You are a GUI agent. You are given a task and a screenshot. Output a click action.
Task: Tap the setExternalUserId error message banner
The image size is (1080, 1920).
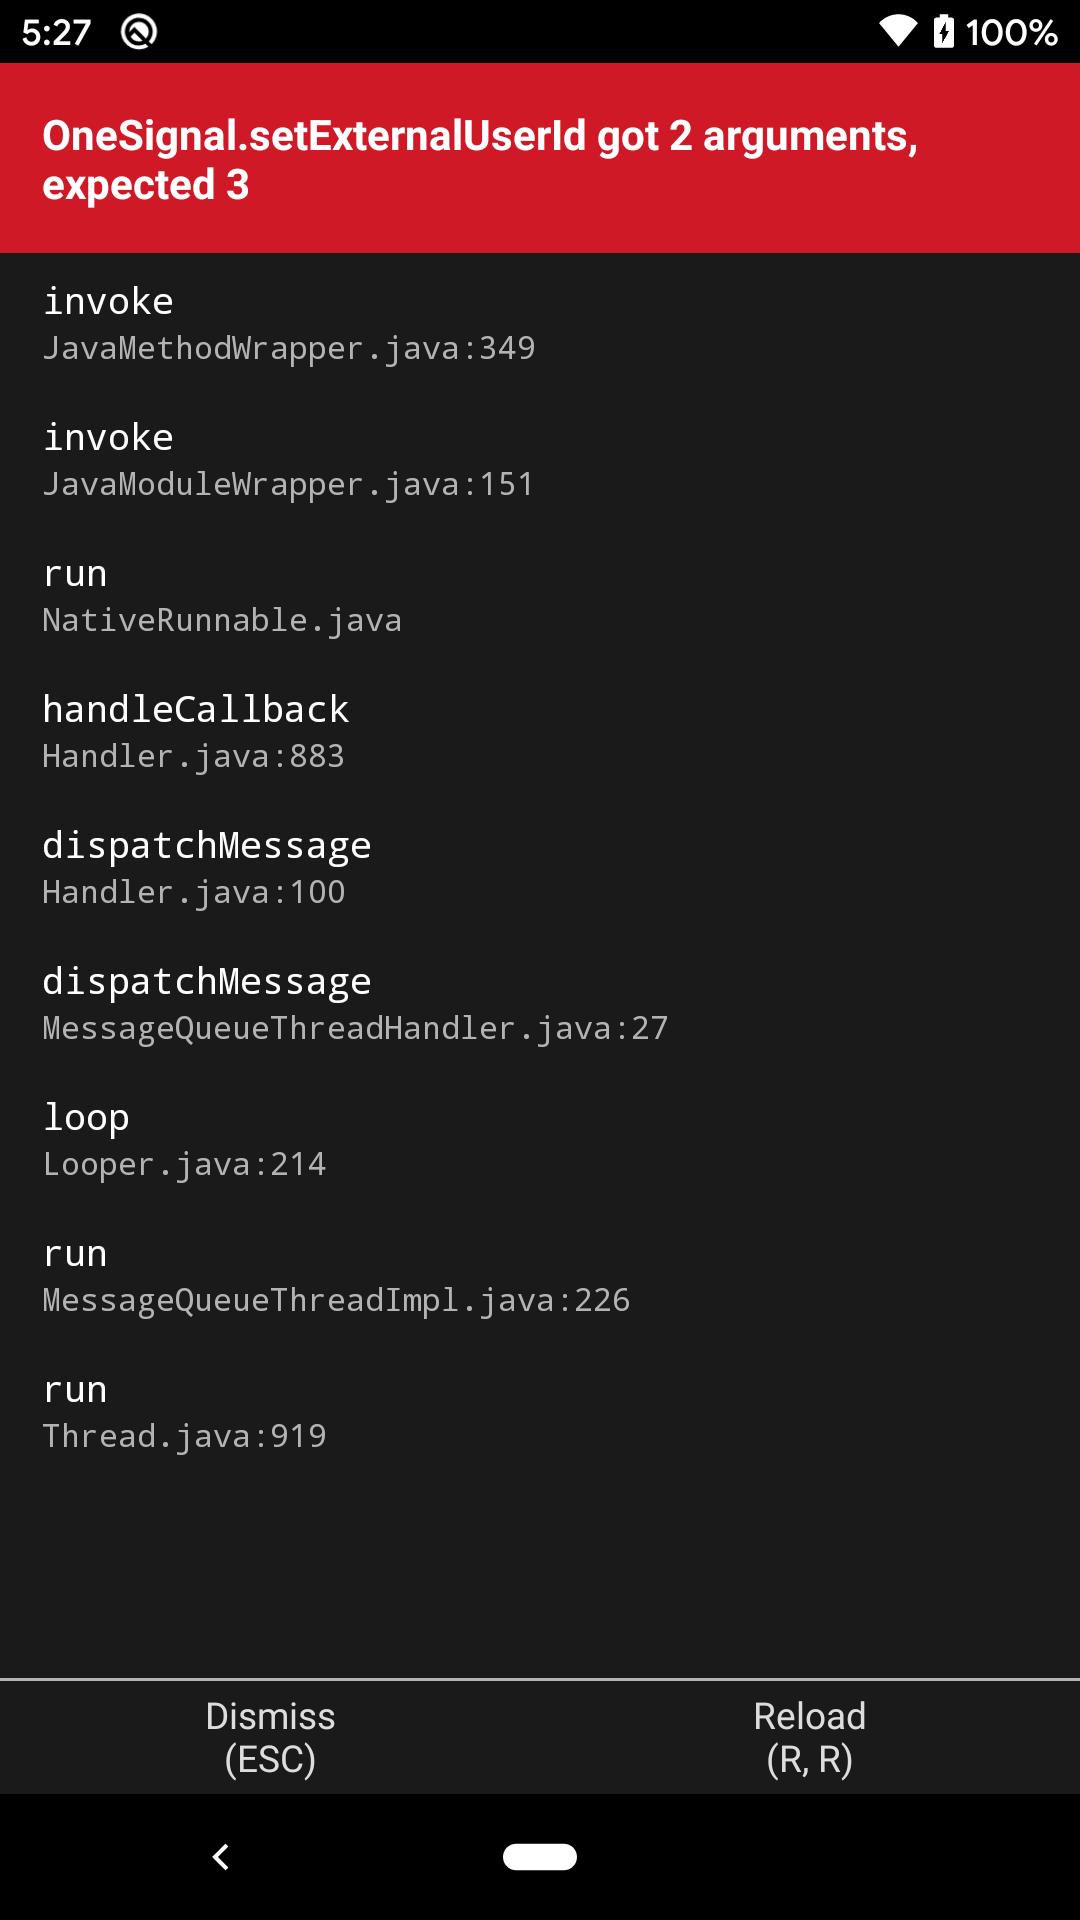[540, 157]
